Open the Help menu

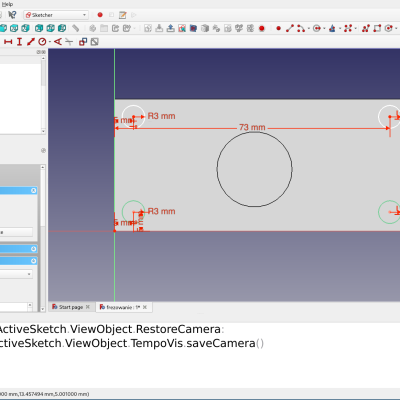coord(7,4)
